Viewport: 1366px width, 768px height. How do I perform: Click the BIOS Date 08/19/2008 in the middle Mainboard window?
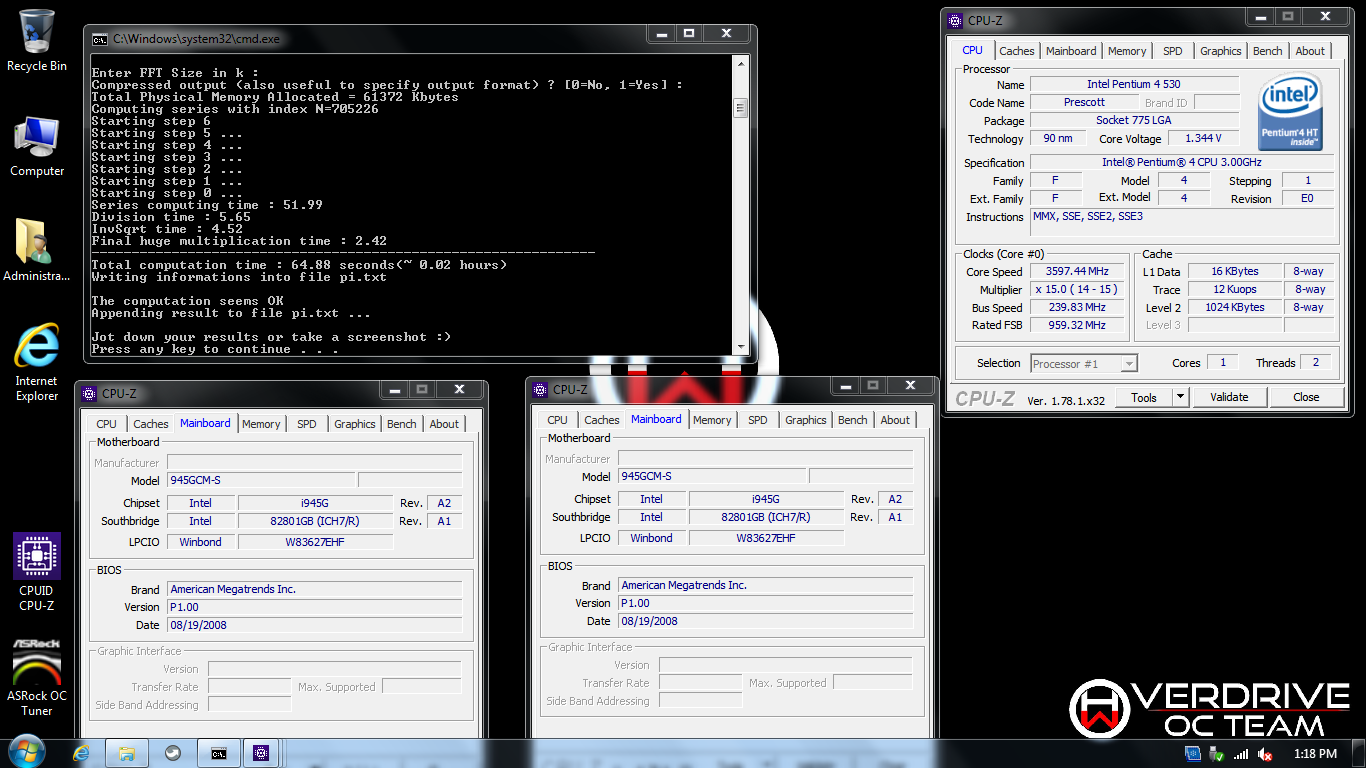point(765,622)
